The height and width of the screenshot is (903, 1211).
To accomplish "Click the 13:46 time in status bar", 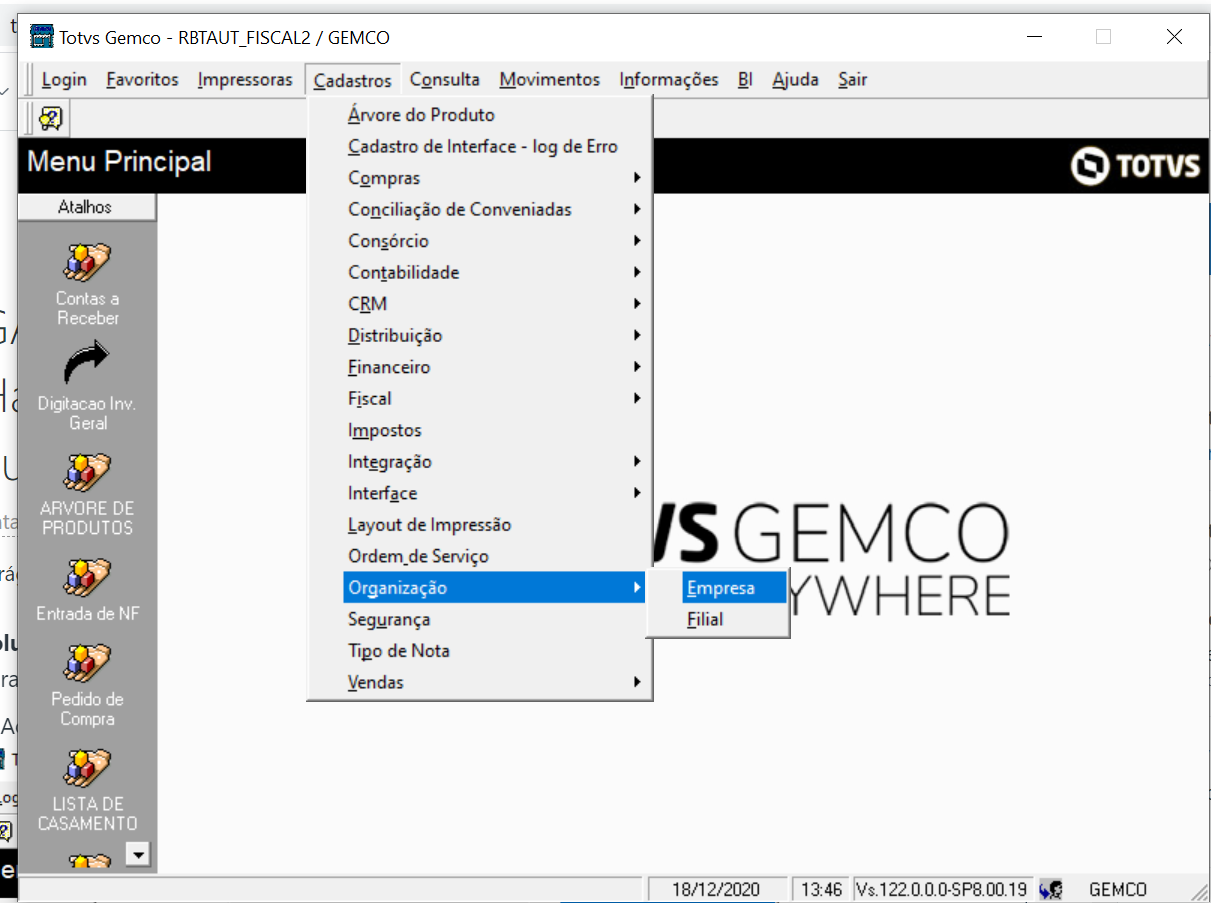I will [821, 889].
